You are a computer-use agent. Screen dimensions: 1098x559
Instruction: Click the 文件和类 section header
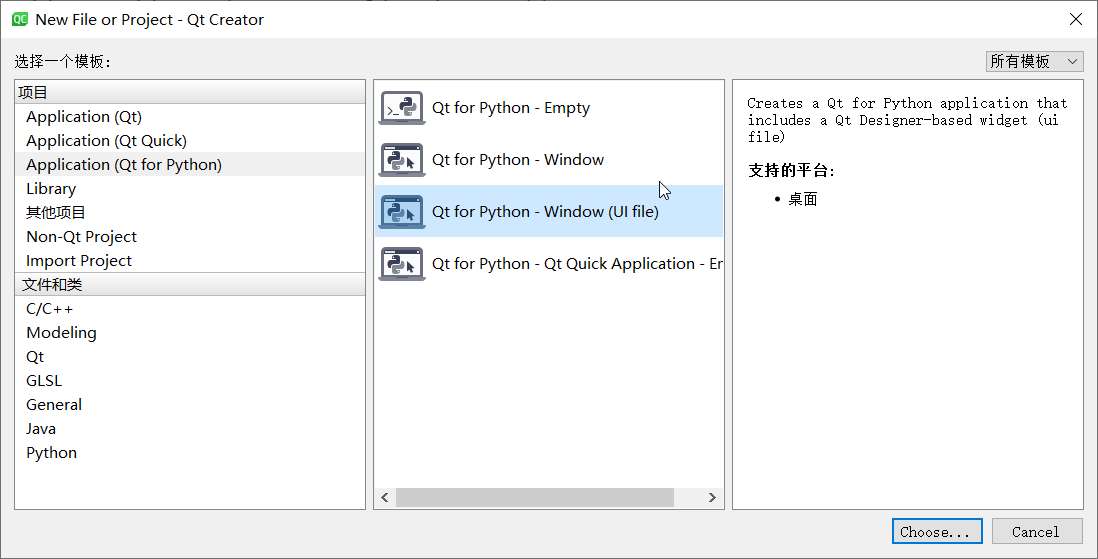click(x=190, y=284)
